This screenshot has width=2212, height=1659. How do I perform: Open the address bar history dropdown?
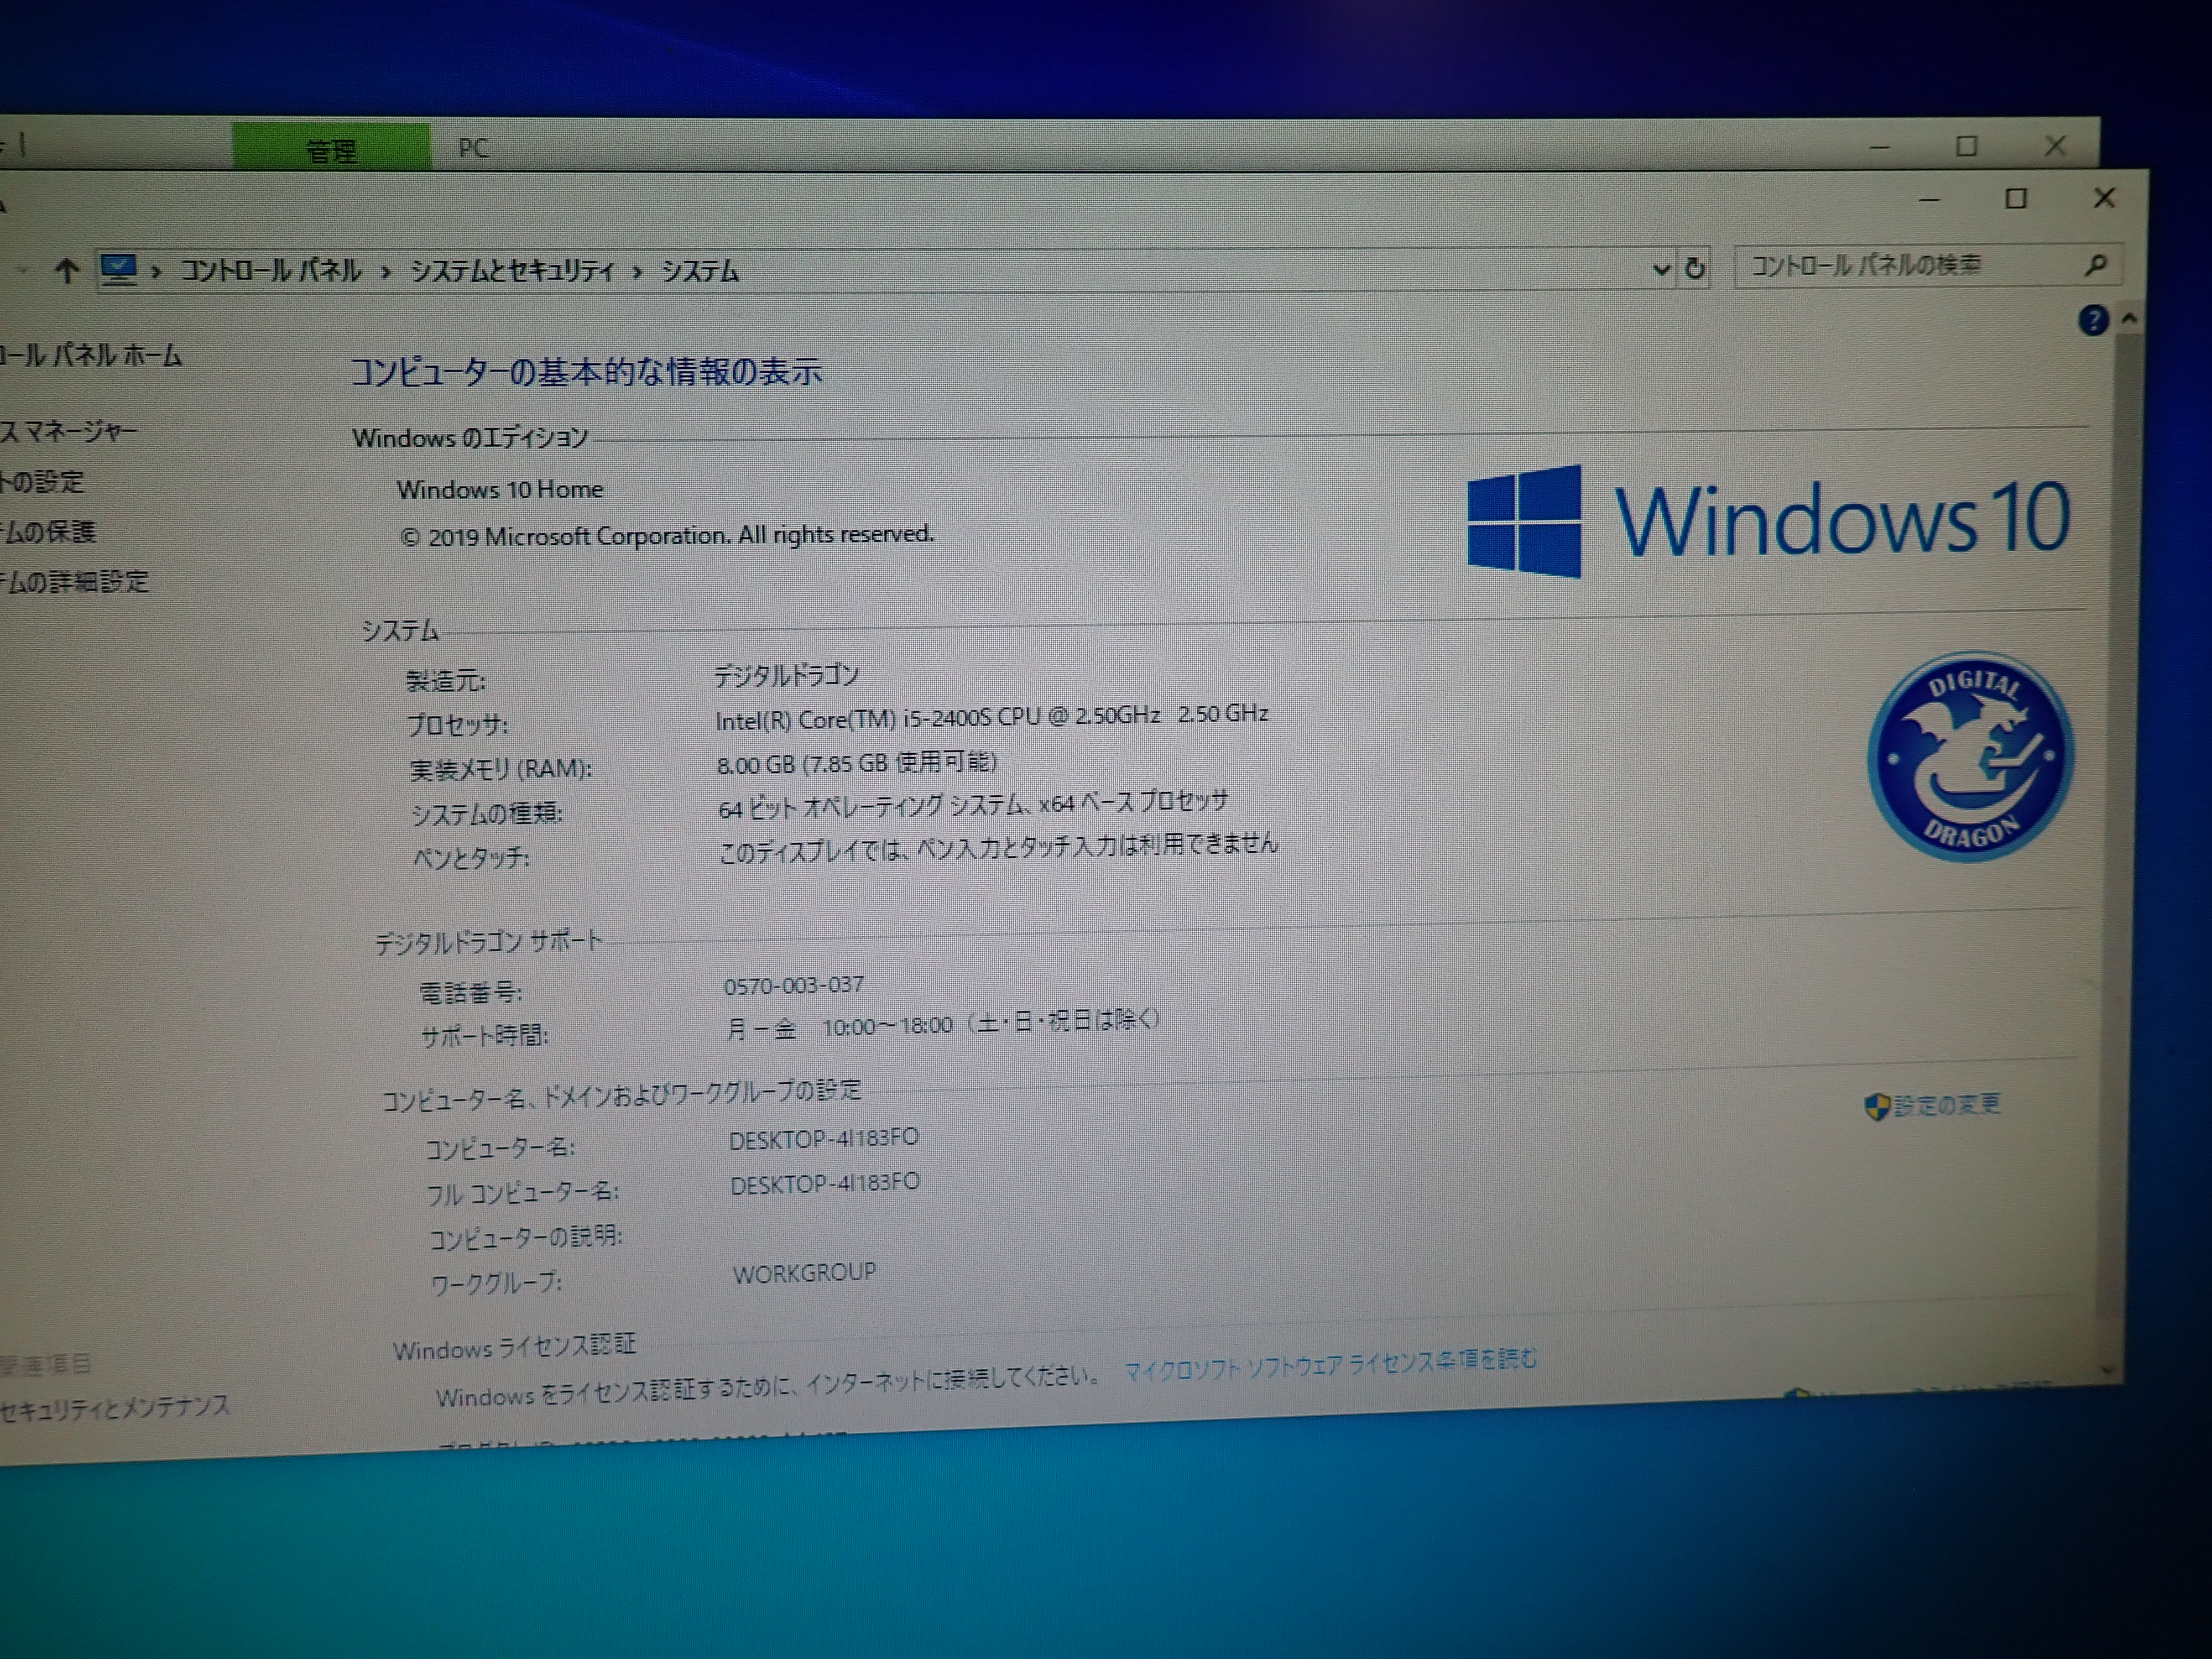(1661, 269)
